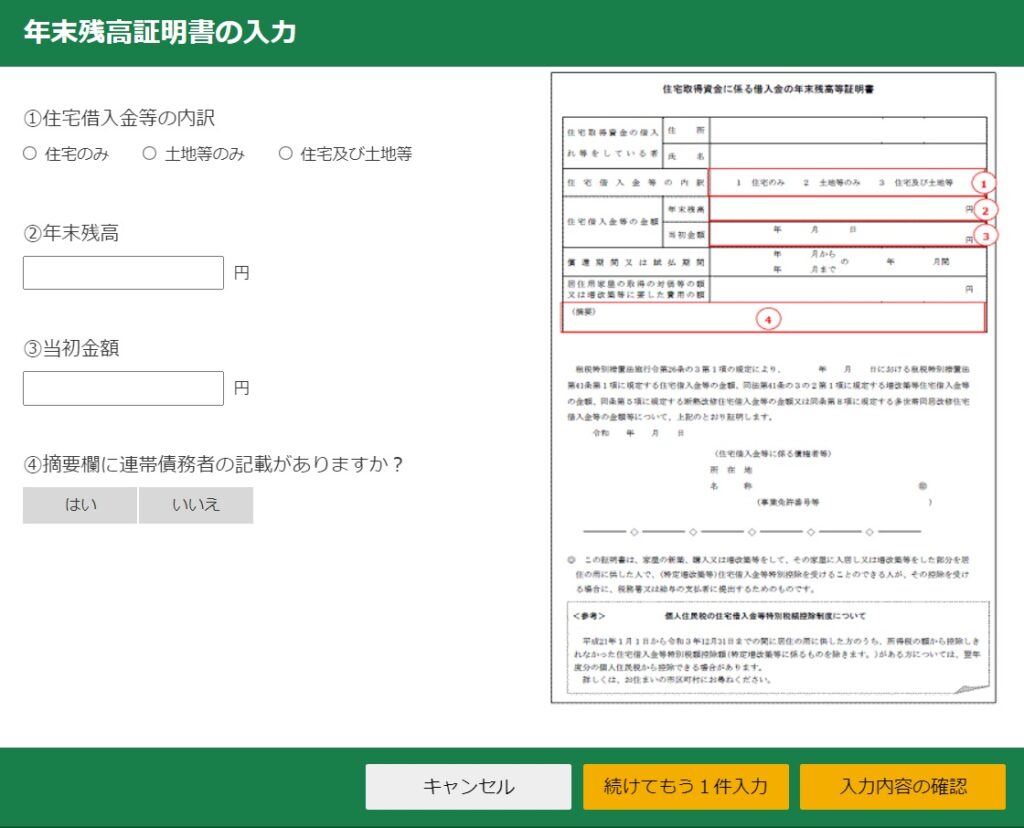
Task: Click 入力内容の確認 button
Action: (x=903, y=786)
